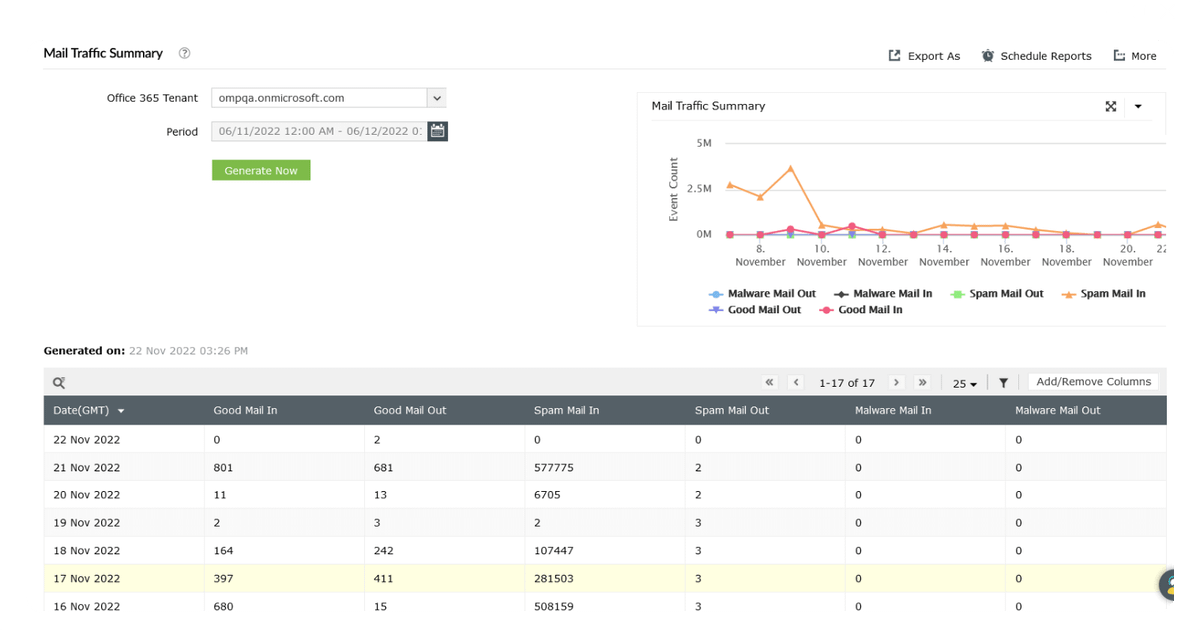Click the help question mark icon
Screen dimensions: 1200x630
[184, 53]
